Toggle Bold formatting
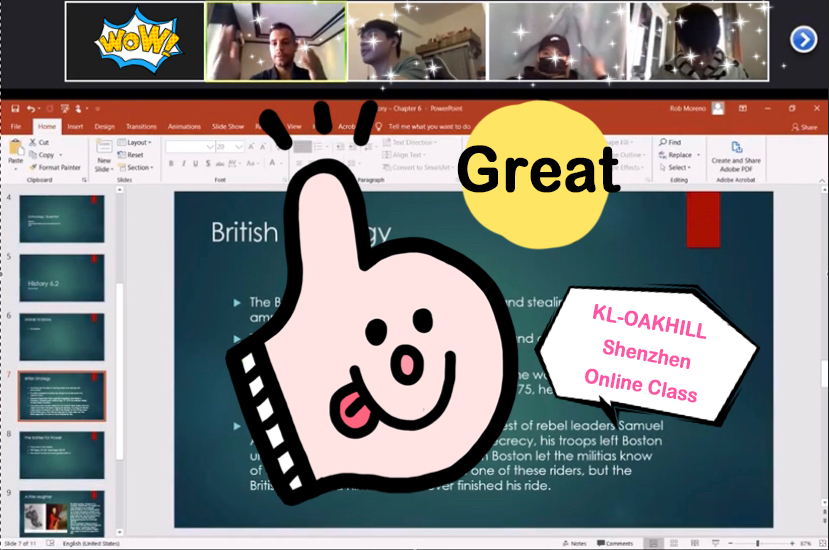This screenshot has width=829, height=550. point(171,163)
